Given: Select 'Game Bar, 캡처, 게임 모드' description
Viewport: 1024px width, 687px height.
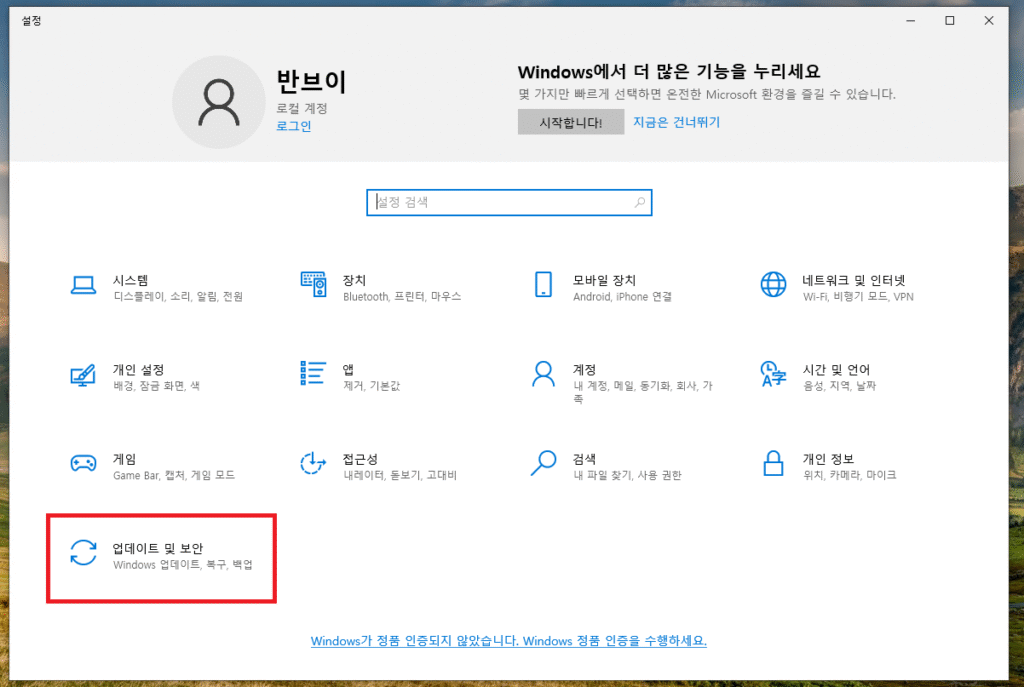Looking at the screenshot, I should pos(174,475).
